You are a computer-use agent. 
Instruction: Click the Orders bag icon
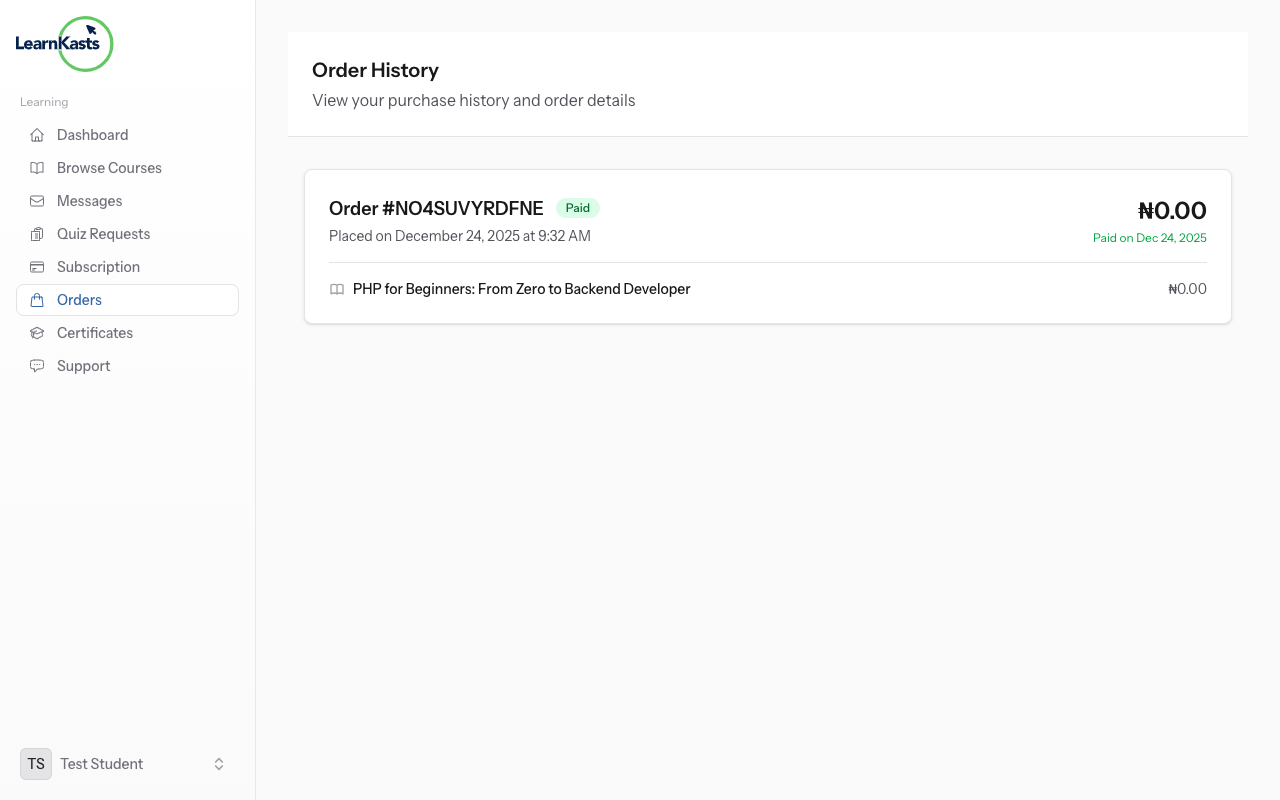36,299
